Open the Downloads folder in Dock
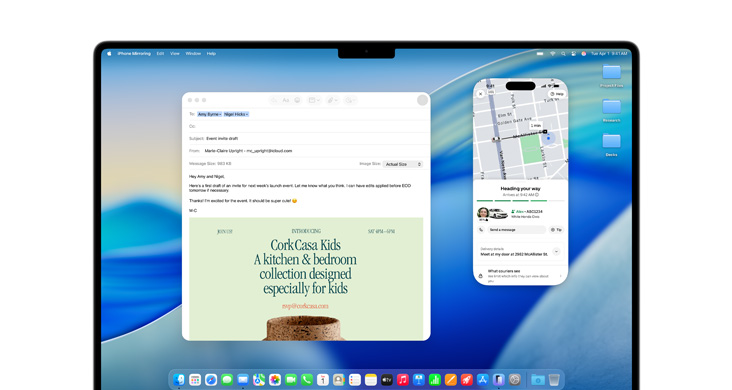The height and width of the screenshot is (390, 732). pos(538,380)
